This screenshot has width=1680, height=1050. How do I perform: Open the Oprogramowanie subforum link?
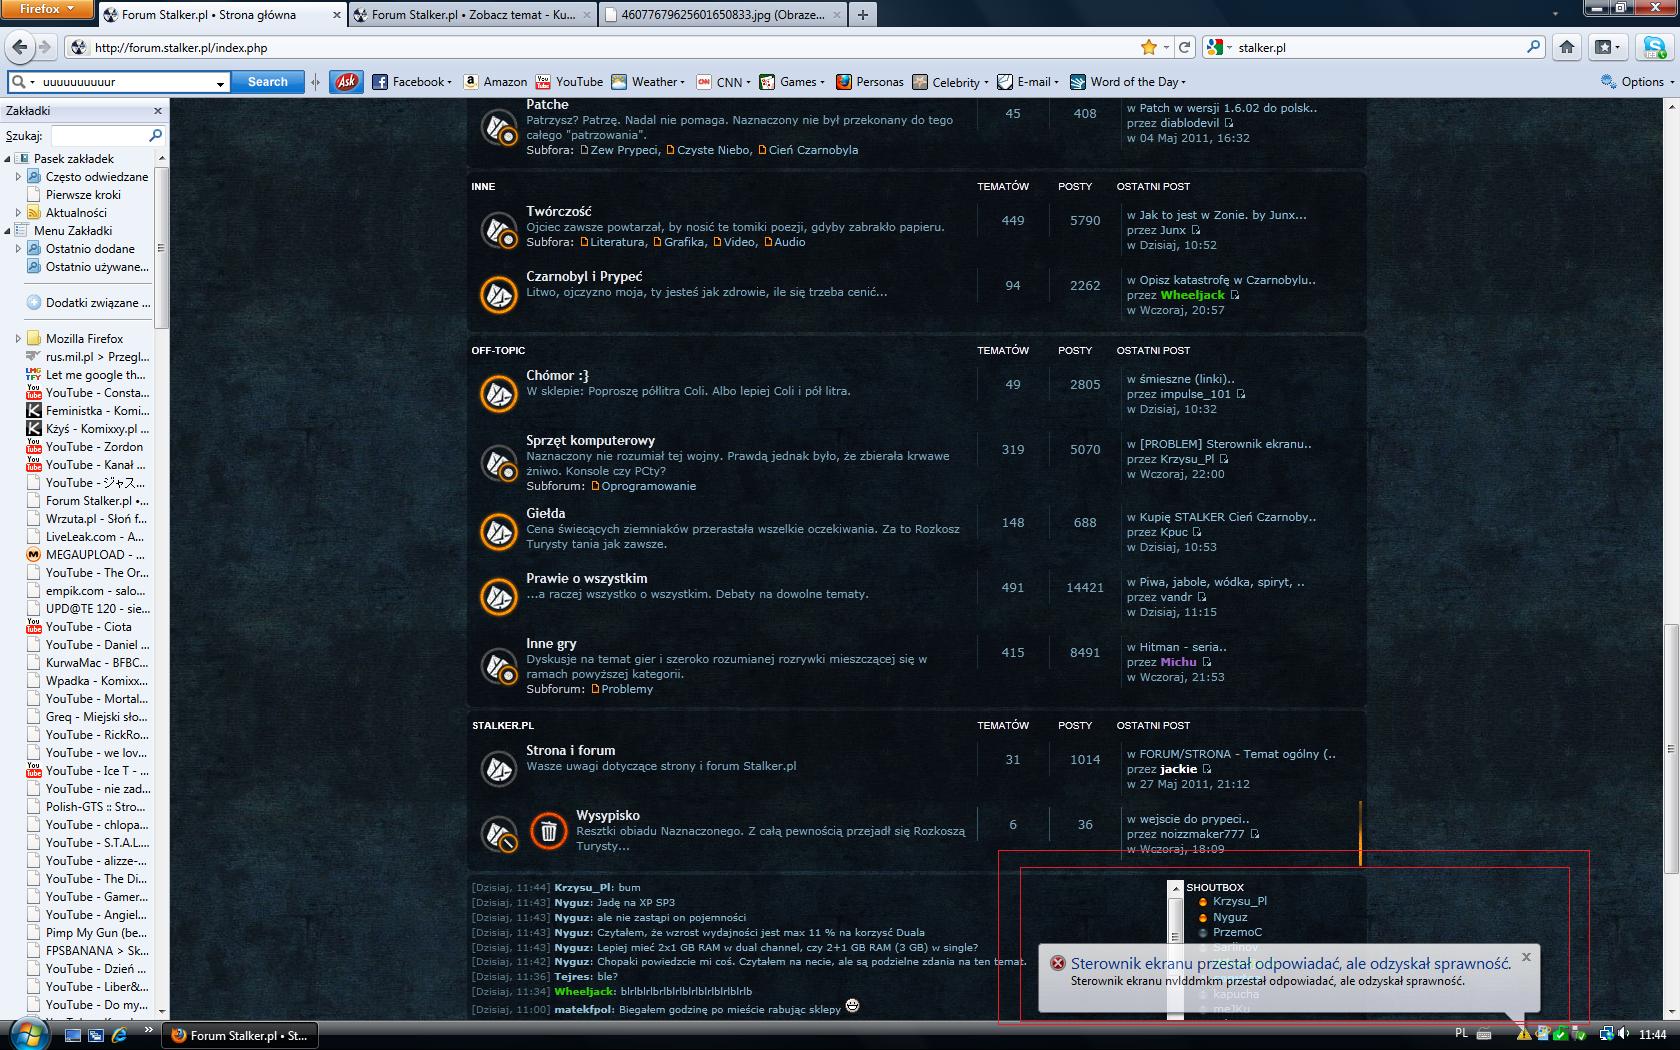point(648,486)
